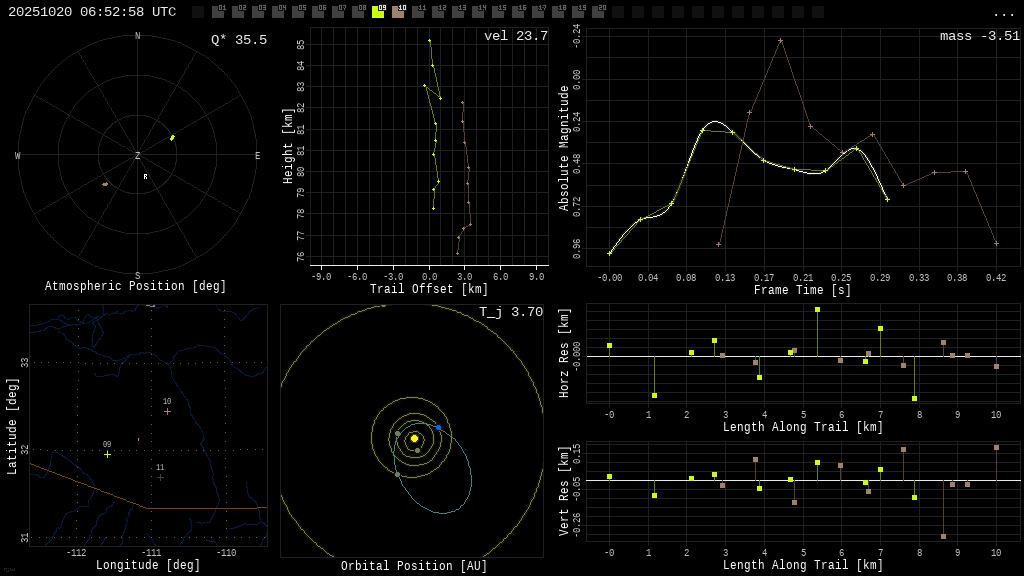This screenshot has height=576, width=1024.
Task: Toggle the tan camera 10 indicator
Action: (398, 12)
